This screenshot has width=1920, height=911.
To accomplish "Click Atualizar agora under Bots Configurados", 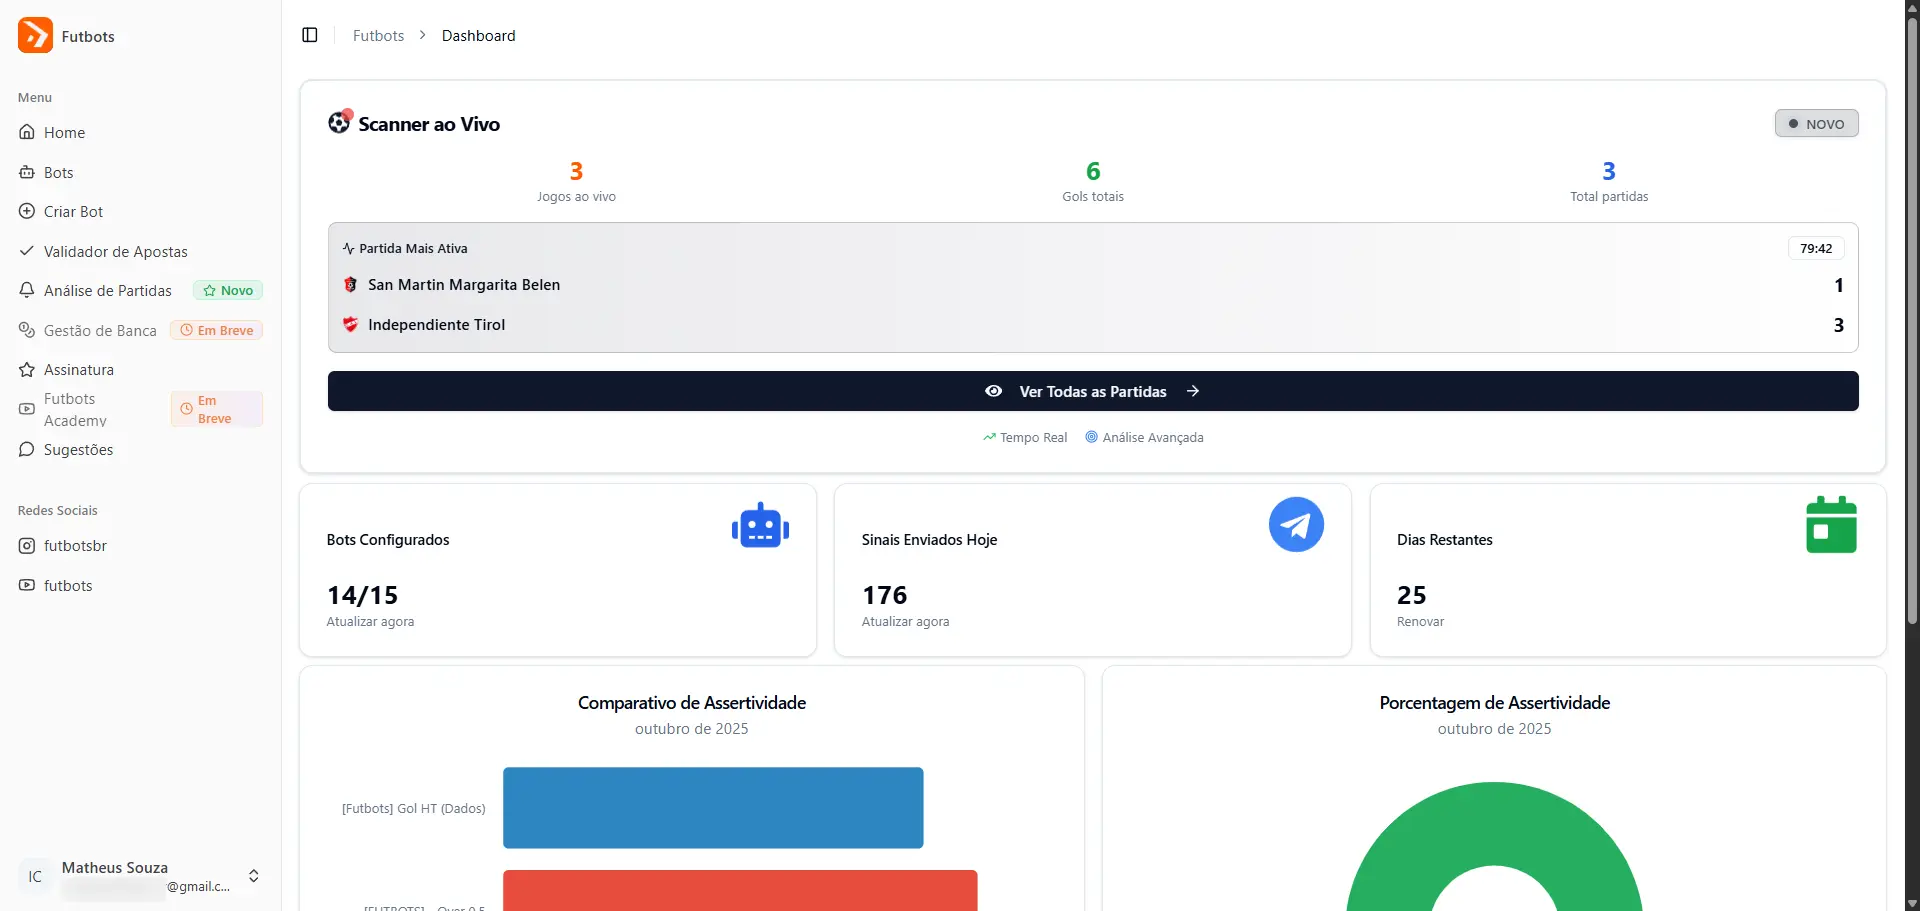I will click(370, 621).
